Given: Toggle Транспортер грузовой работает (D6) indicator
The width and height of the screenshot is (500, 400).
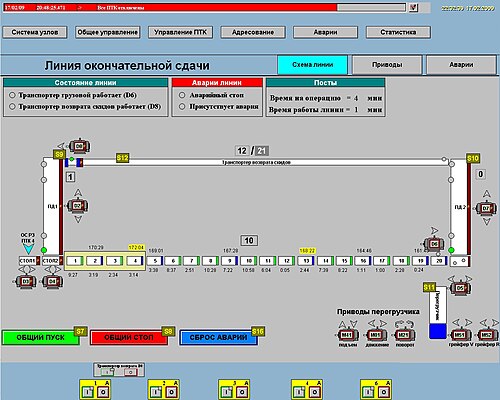Looking at the screenshot, I should coord(12,95).
